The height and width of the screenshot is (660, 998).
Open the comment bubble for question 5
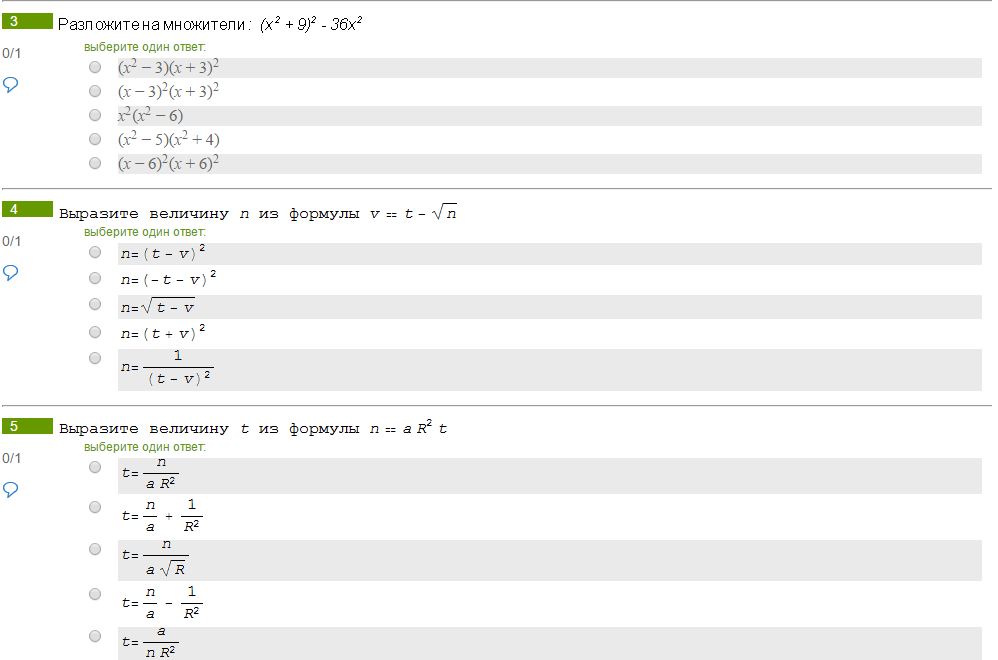tap(10, 489)
